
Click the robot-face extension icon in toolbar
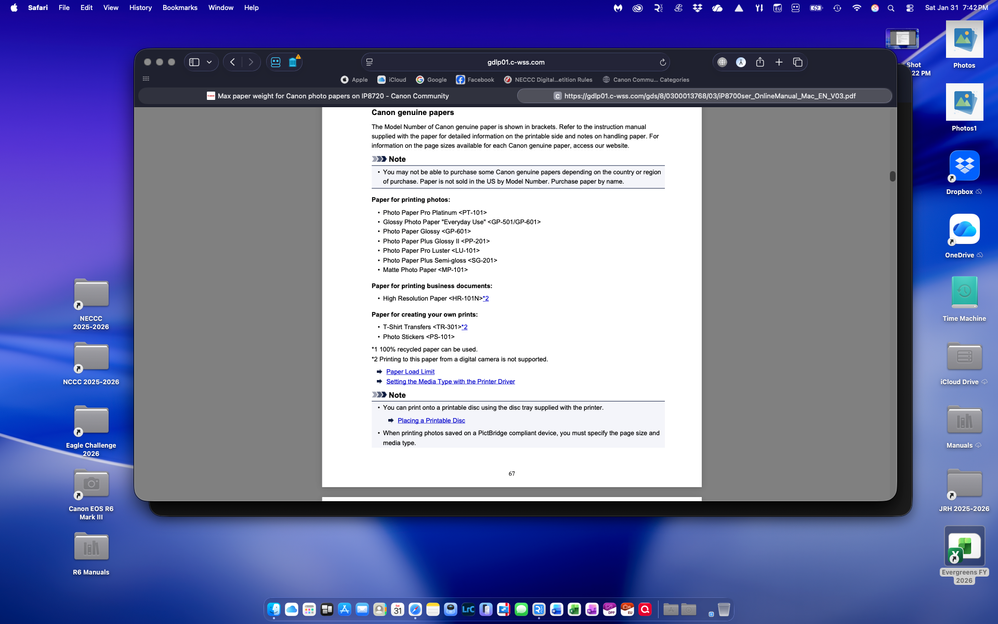276,62
